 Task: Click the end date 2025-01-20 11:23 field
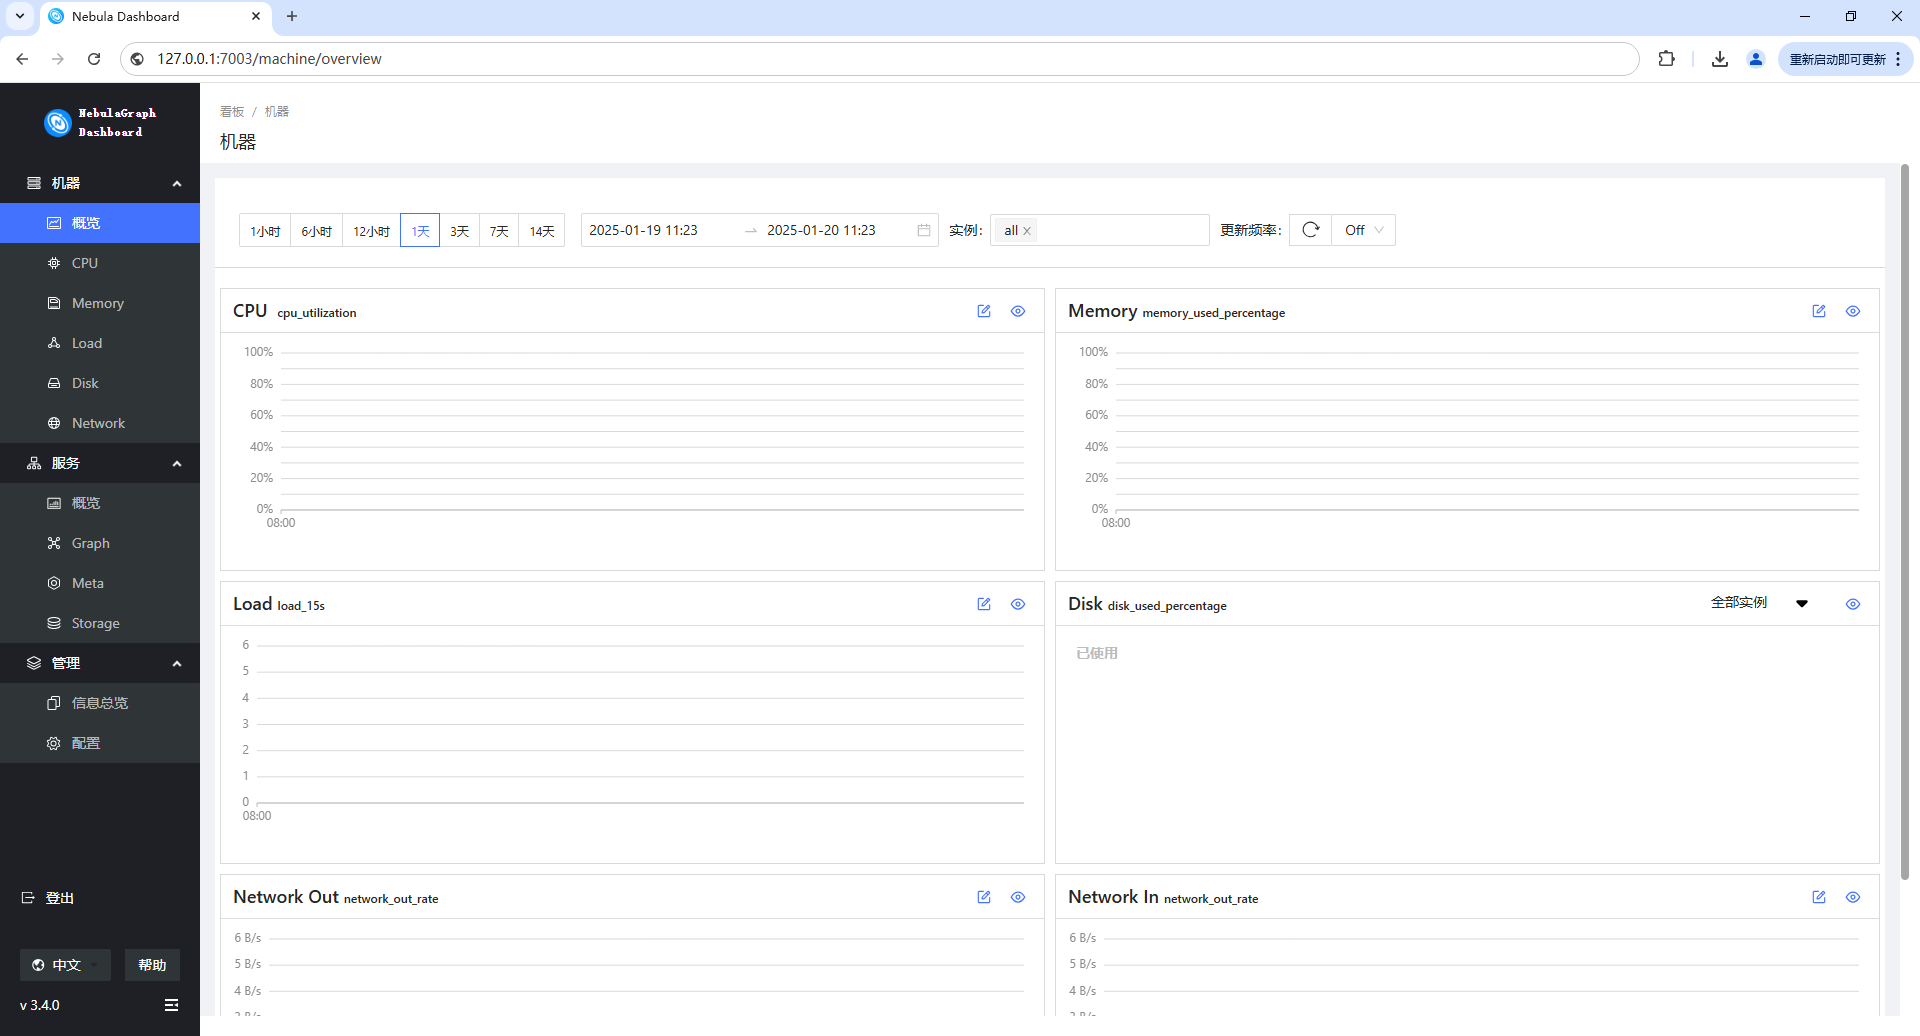[821, 230]
